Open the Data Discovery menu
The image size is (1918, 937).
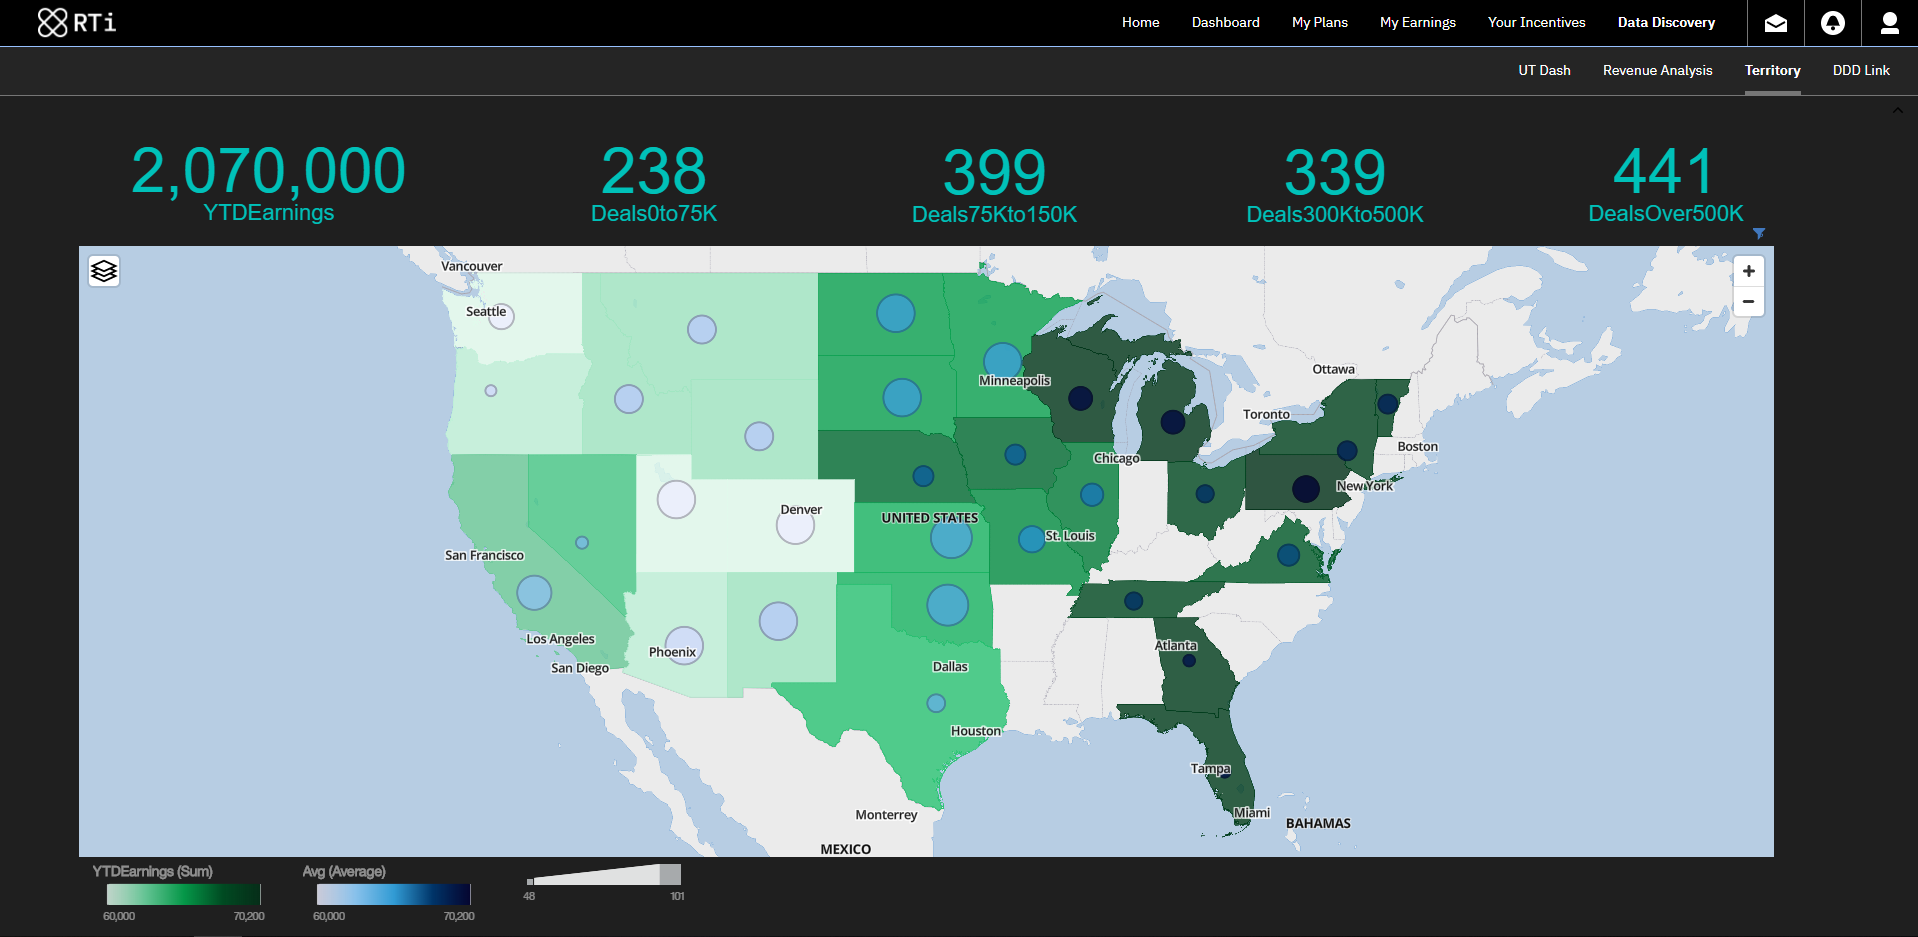point(1666,22)
